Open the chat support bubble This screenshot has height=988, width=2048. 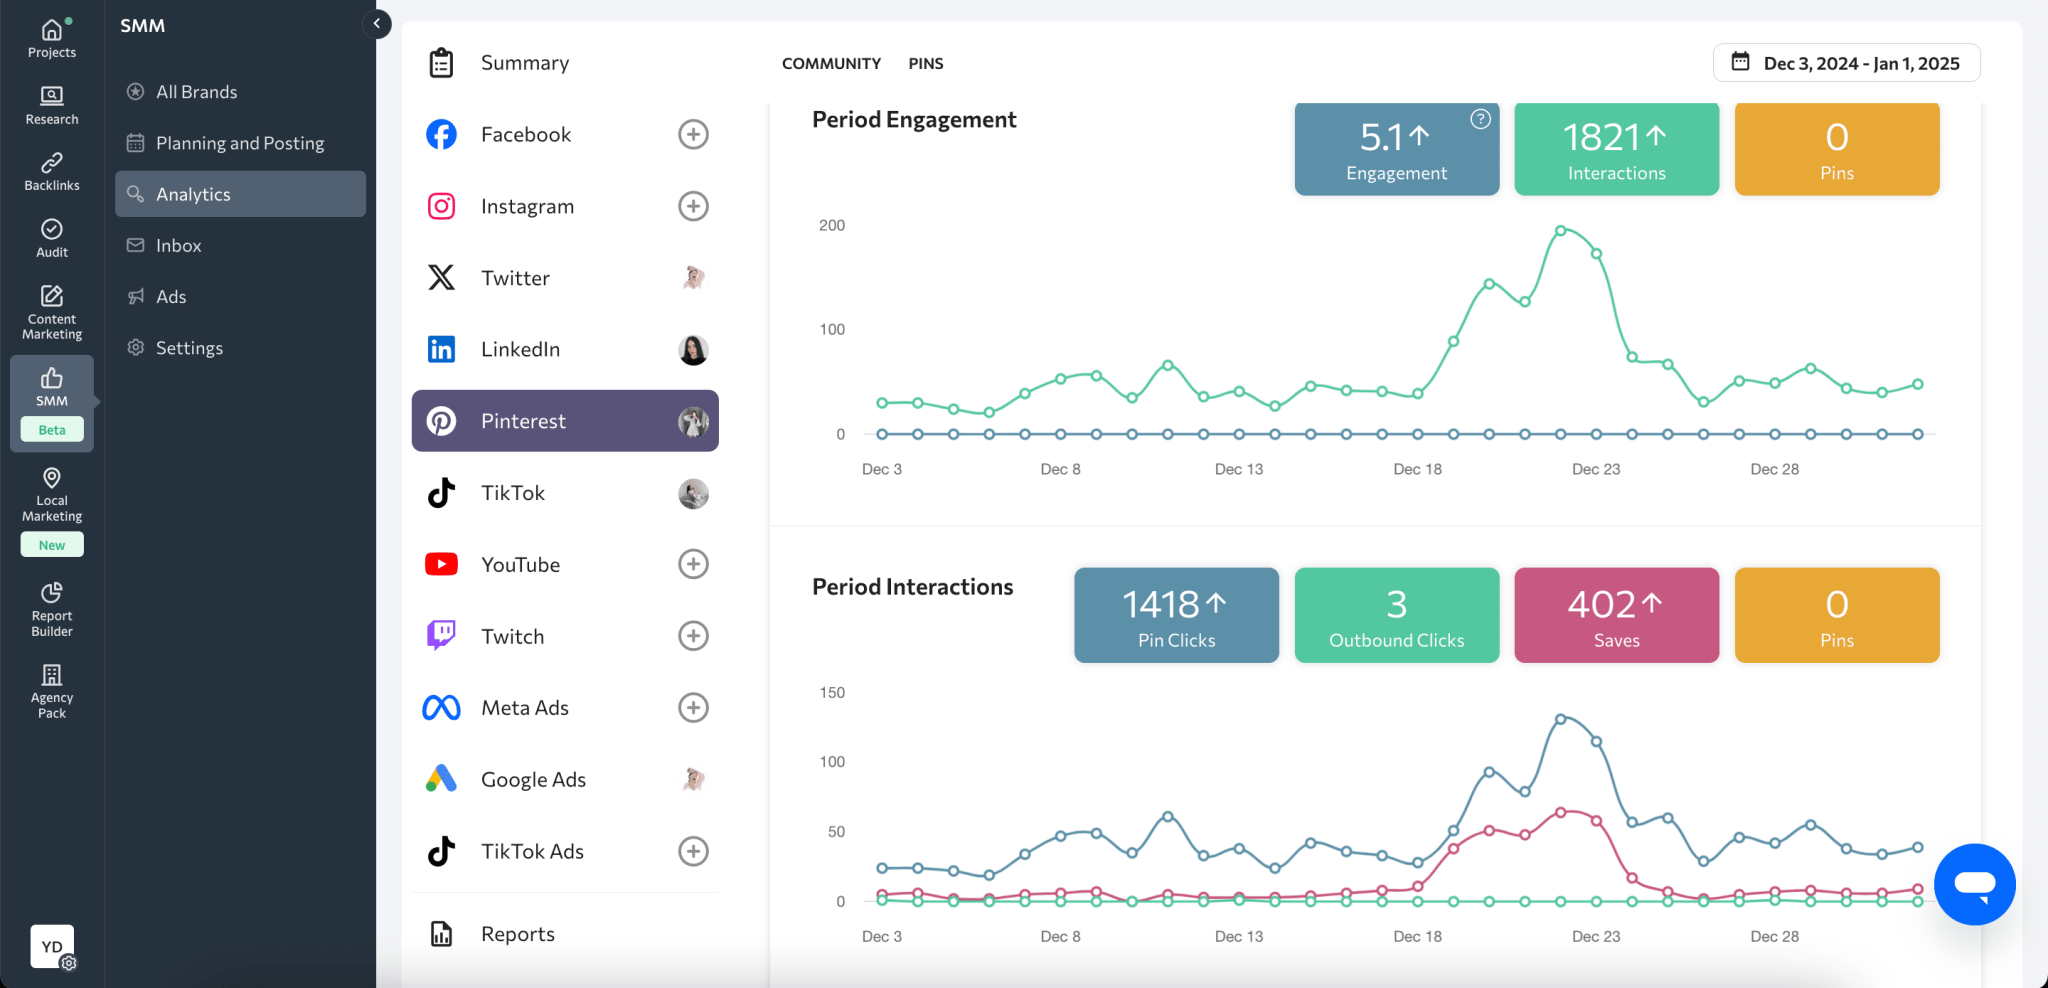1974,884
